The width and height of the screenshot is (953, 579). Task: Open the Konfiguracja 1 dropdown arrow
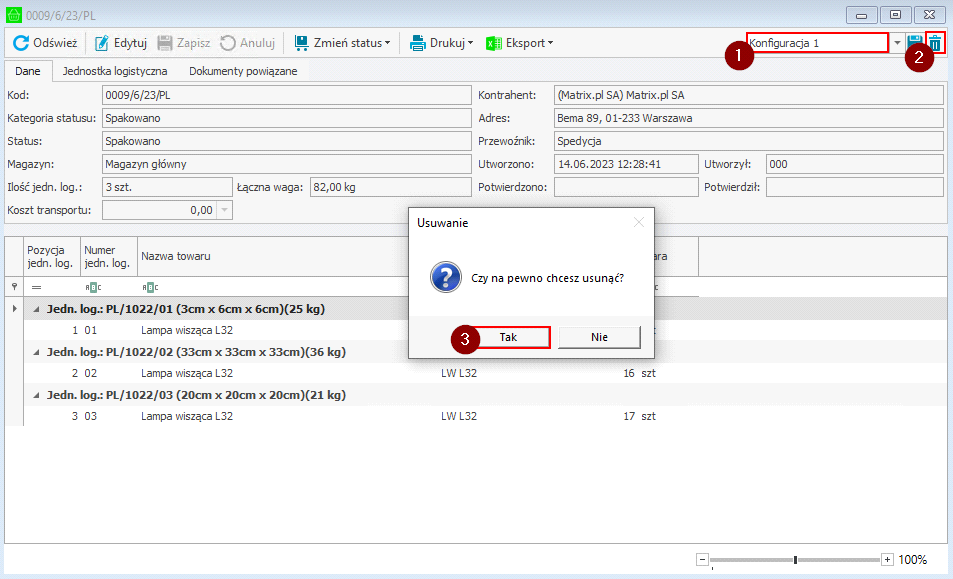(897, 43)
